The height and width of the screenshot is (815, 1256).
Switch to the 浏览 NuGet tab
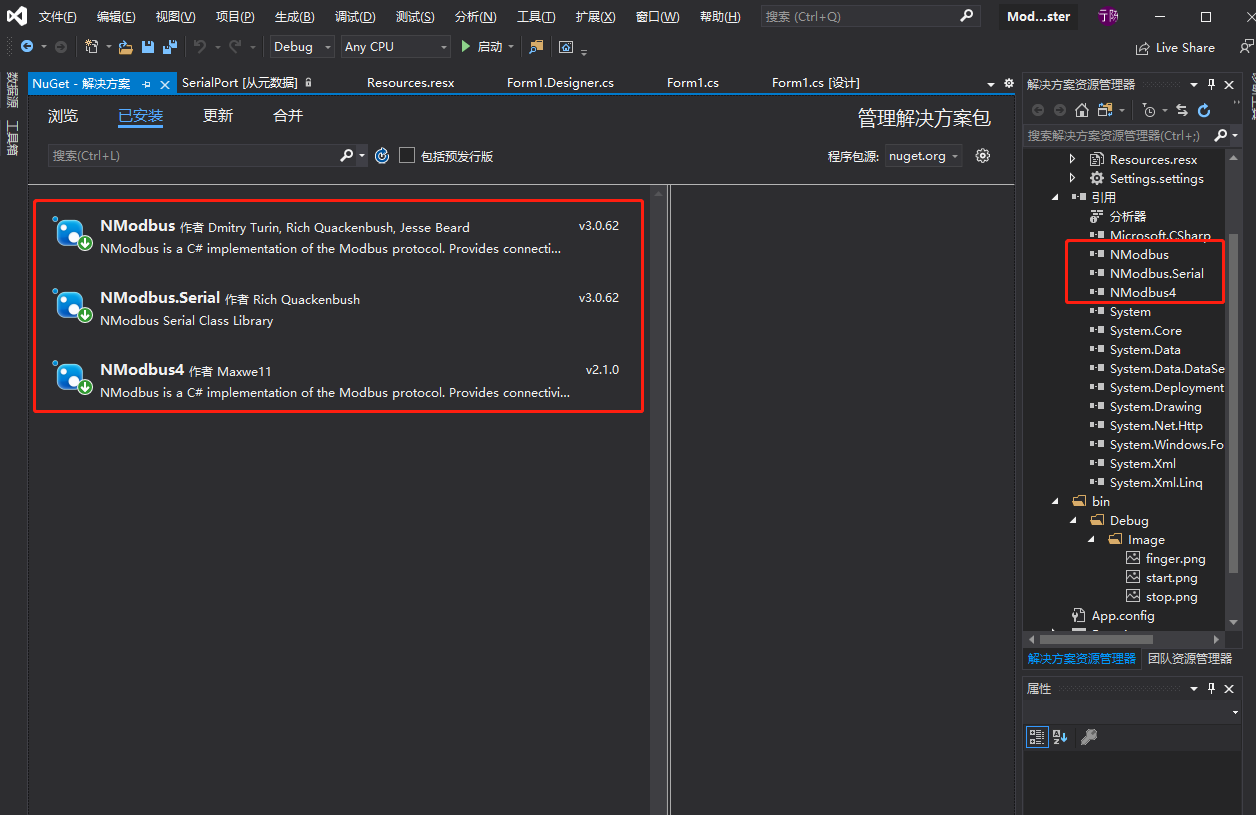point(63,116)
